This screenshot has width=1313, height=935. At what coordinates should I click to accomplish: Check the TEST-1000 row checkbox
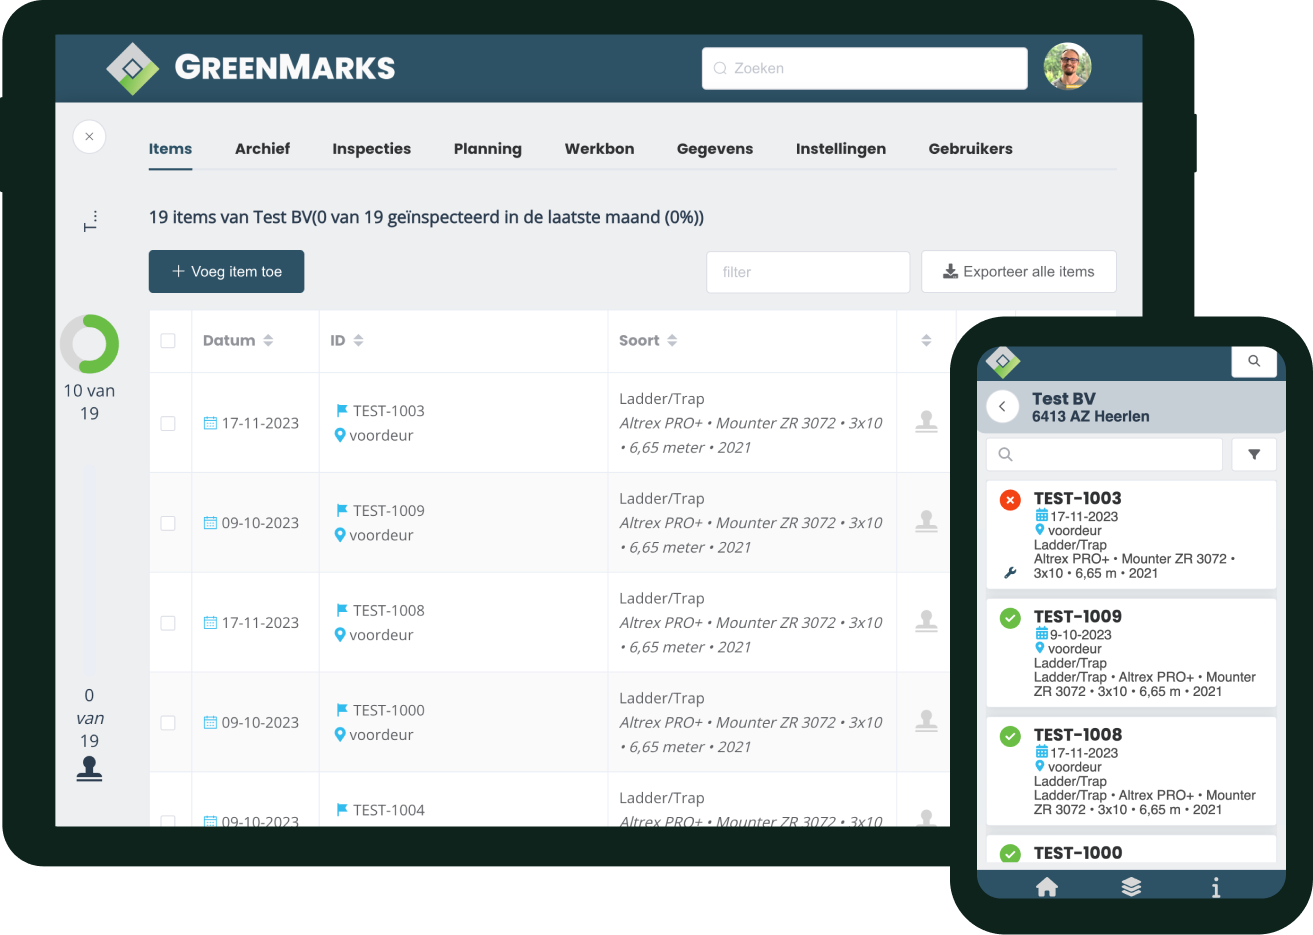click(168, 723)
